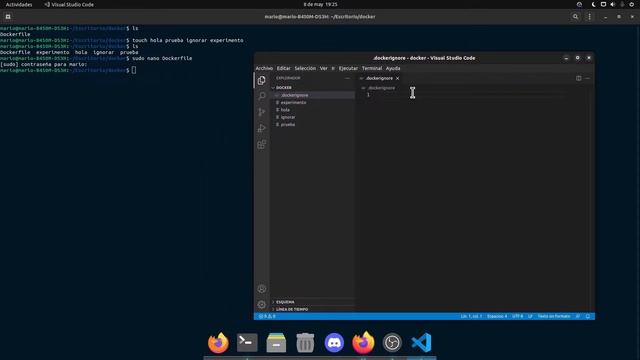The width and height of the screenshot is (640, 360).
Task: Open the Extensions view in VS Code
Action: tap(262, 144)
